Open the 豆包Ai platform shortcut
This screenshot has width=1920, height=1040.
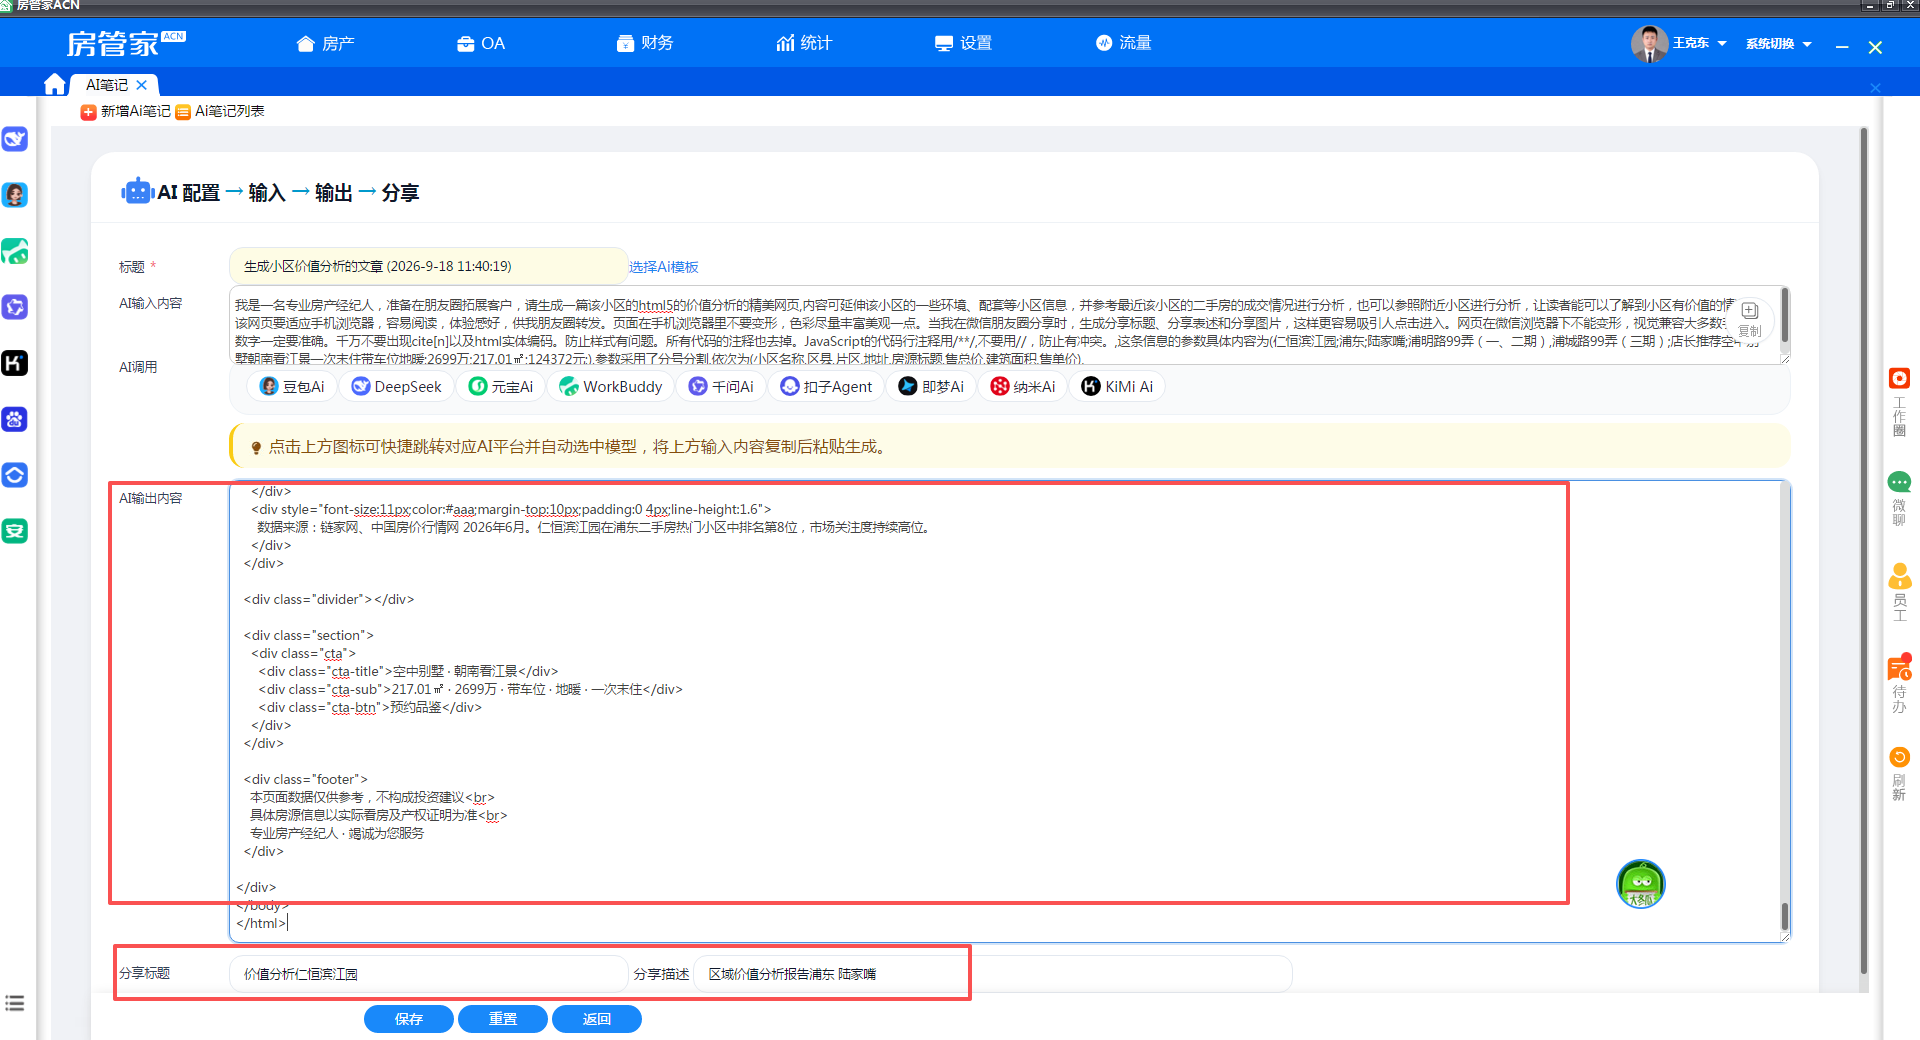[x=292, y=387]
